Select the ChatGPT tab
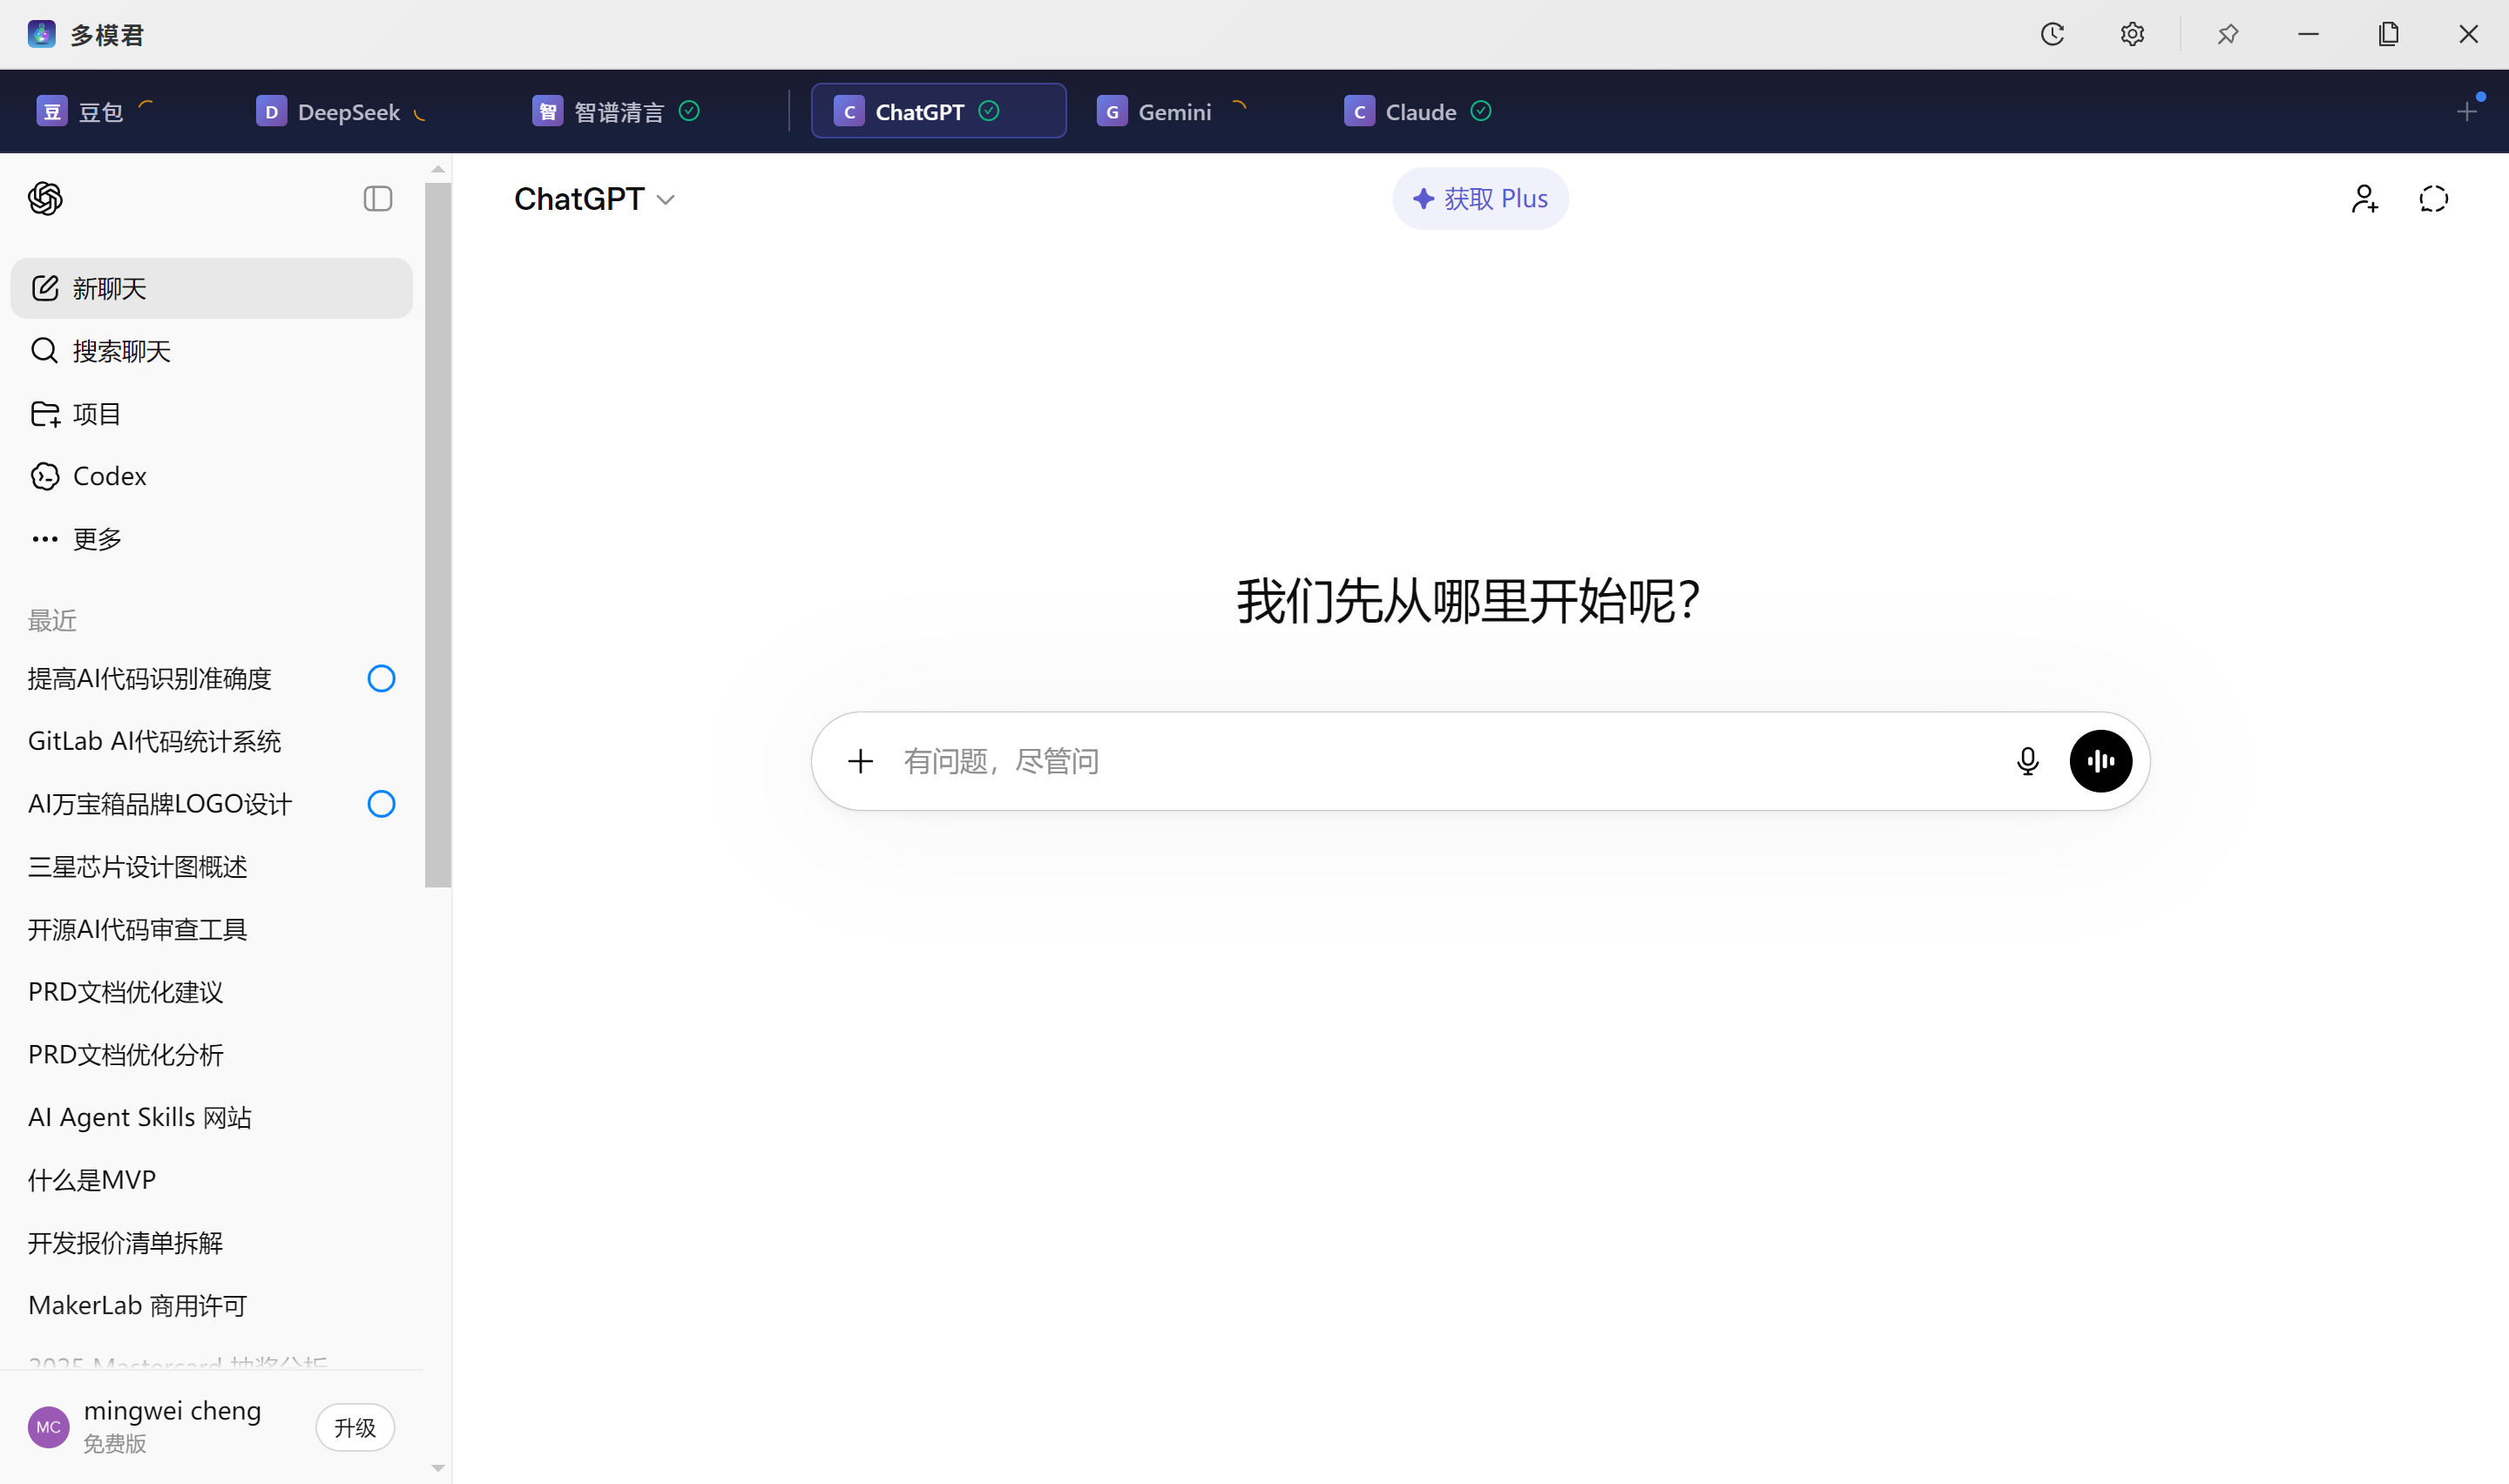 point(938,111)
